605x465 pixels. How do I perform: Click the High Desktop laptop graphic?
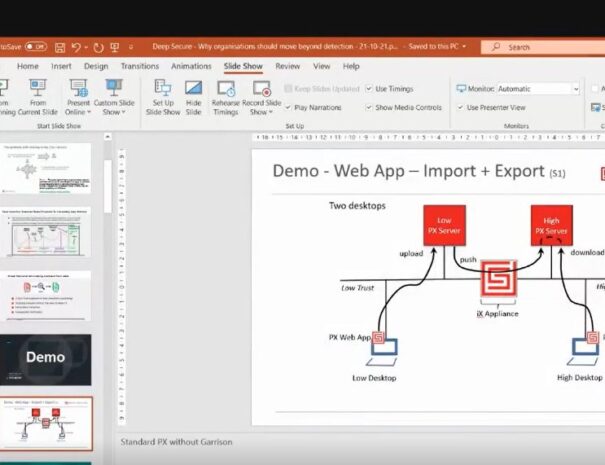(x=584, y=352)
